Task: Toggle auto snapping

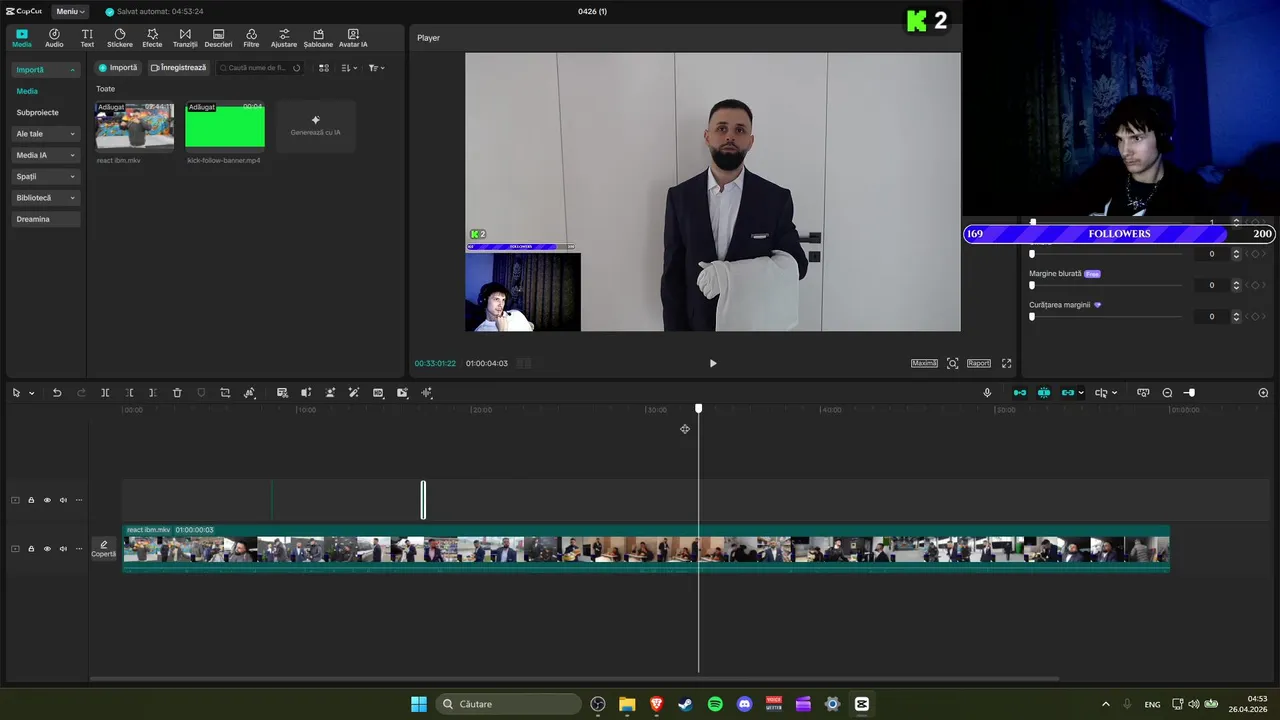Action: [x=1044, y=393]
